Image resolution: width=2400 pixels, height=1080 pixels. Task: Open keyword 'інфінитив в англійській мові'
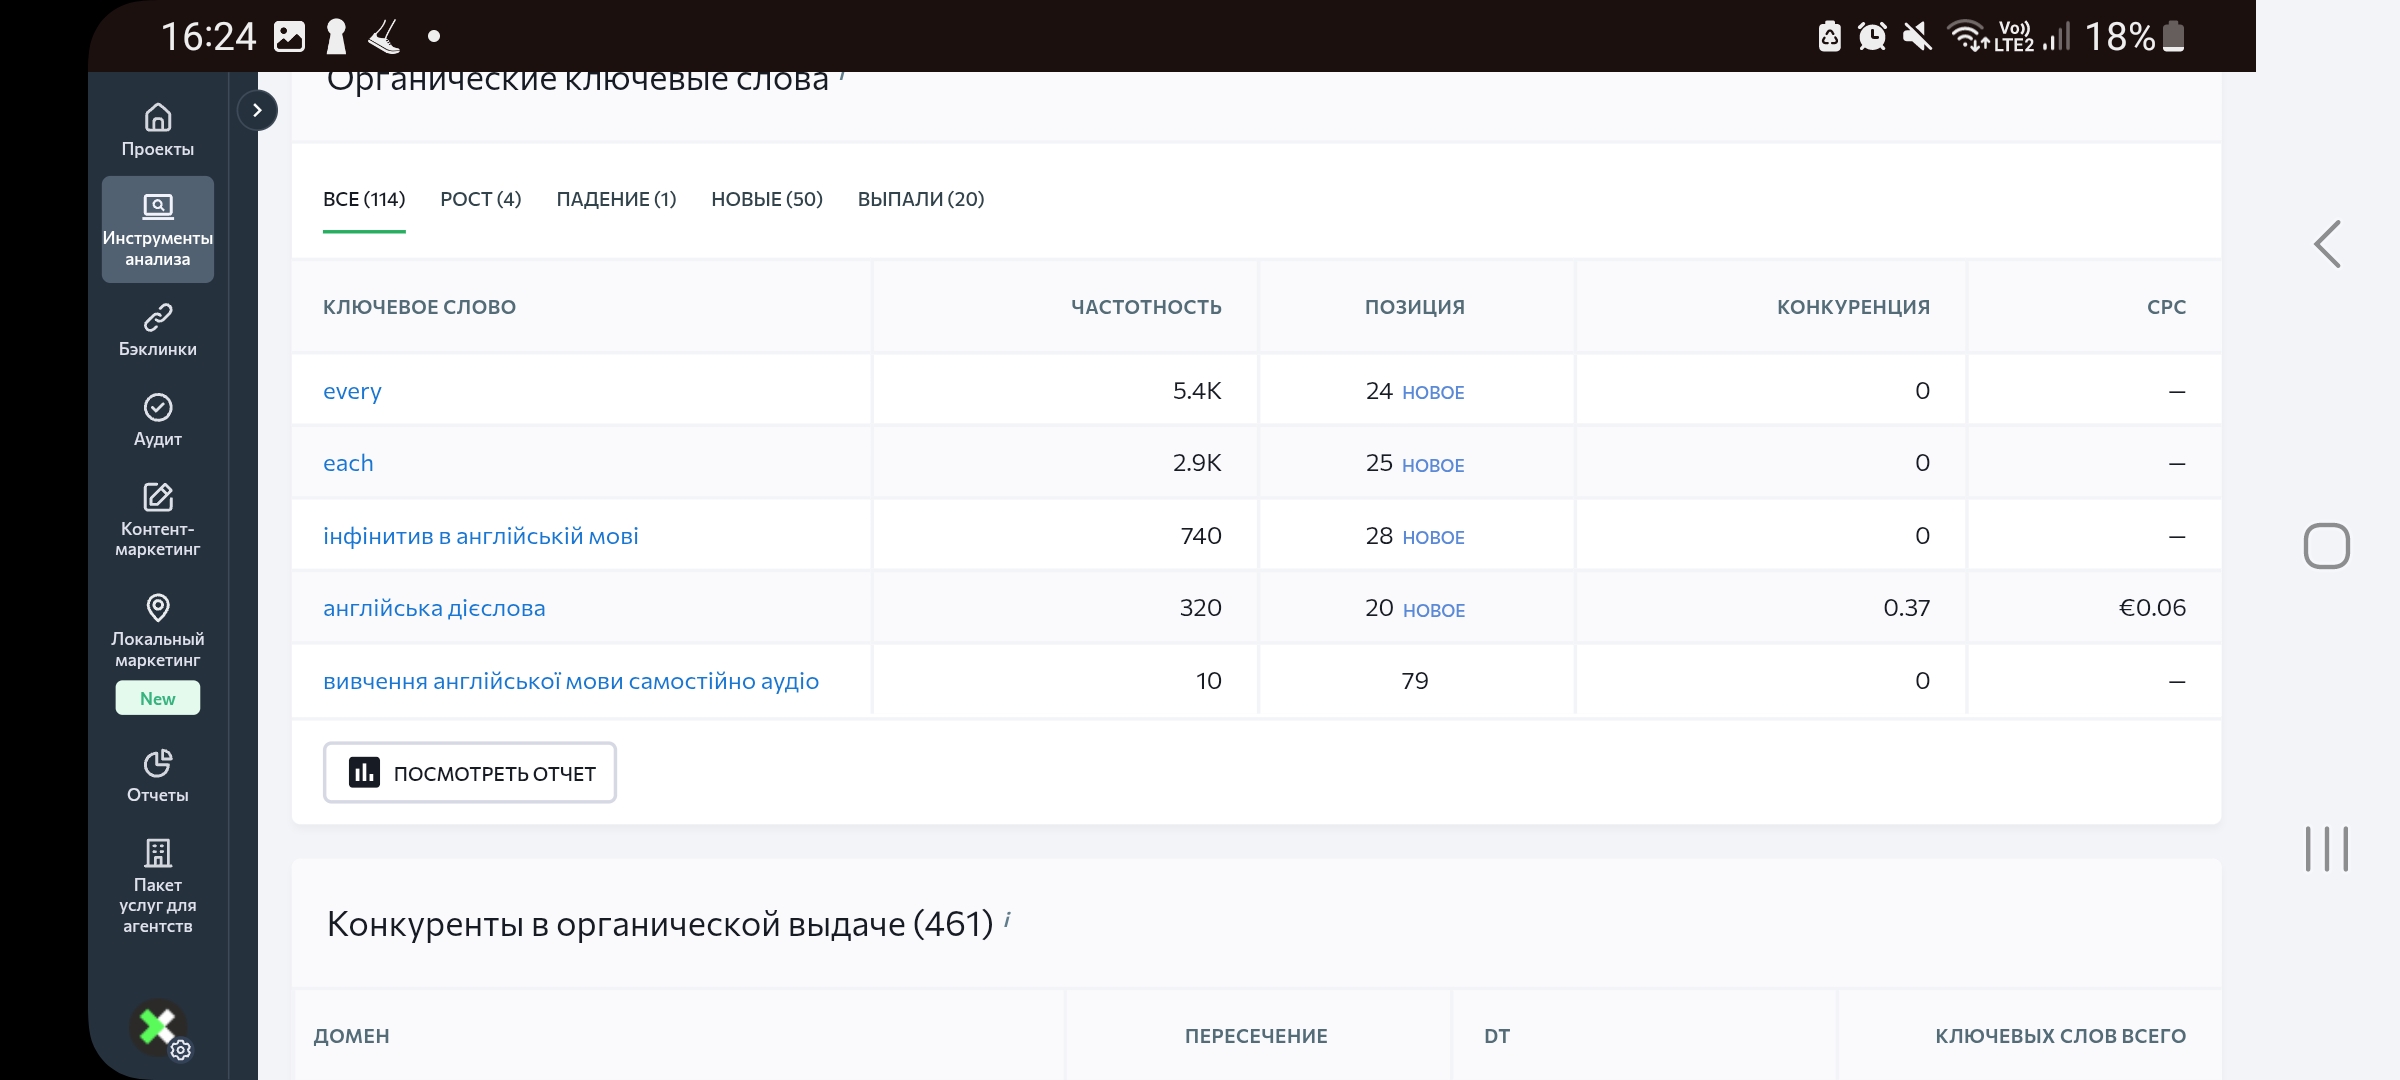coord(480,536)
